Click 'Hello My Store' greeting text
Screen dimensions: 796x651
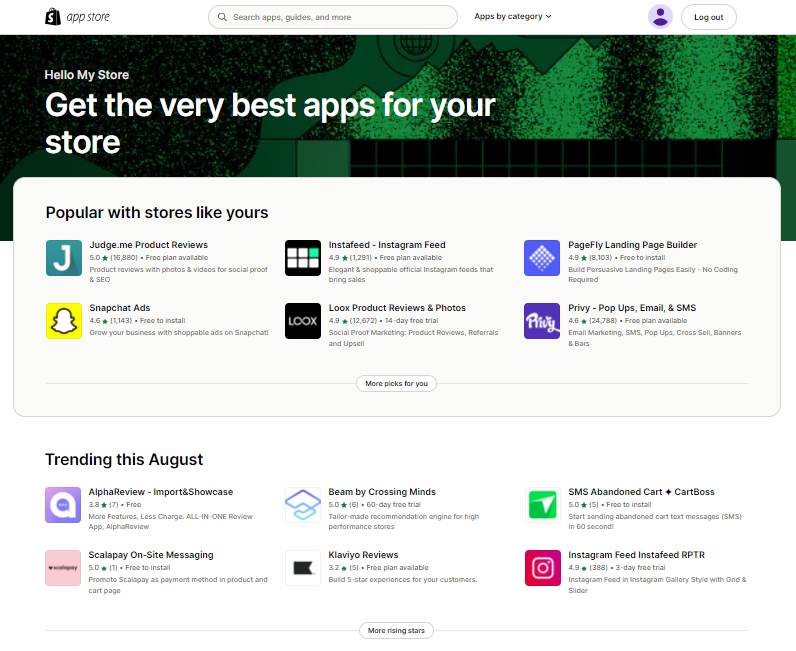[x=87, y=75]
